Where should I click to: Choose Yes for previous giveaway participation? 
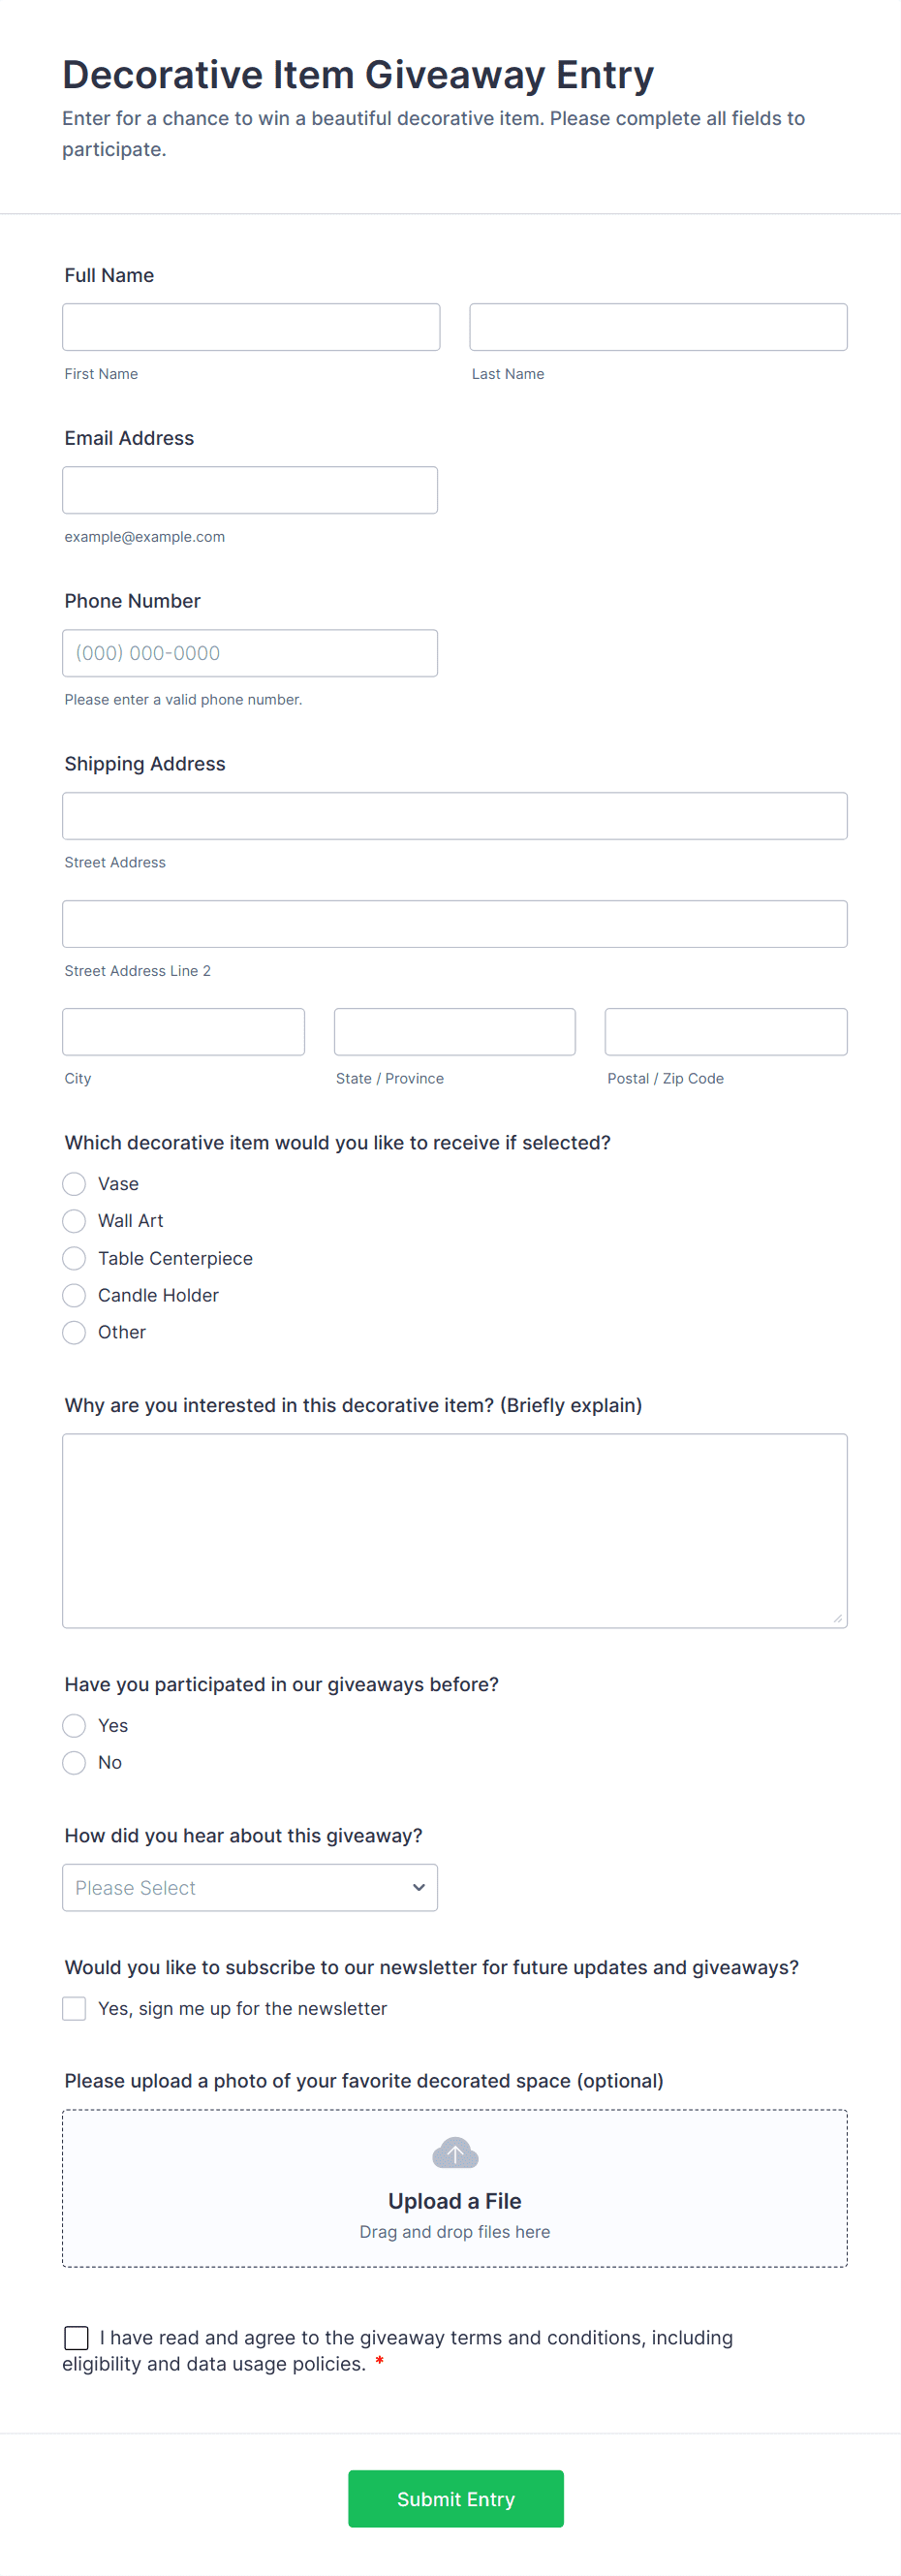74,1725
